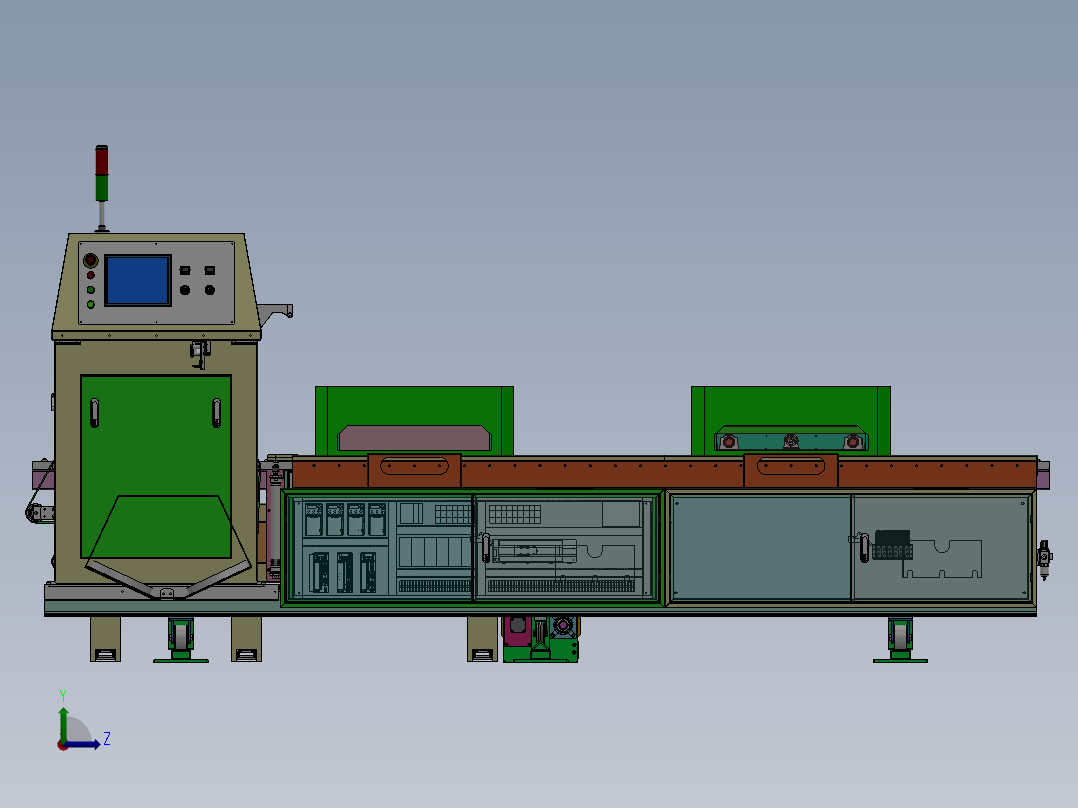Select the motor gearbox under the machine frame
This screenshot has height=808, width=1078.
click(x=541, y=639)
